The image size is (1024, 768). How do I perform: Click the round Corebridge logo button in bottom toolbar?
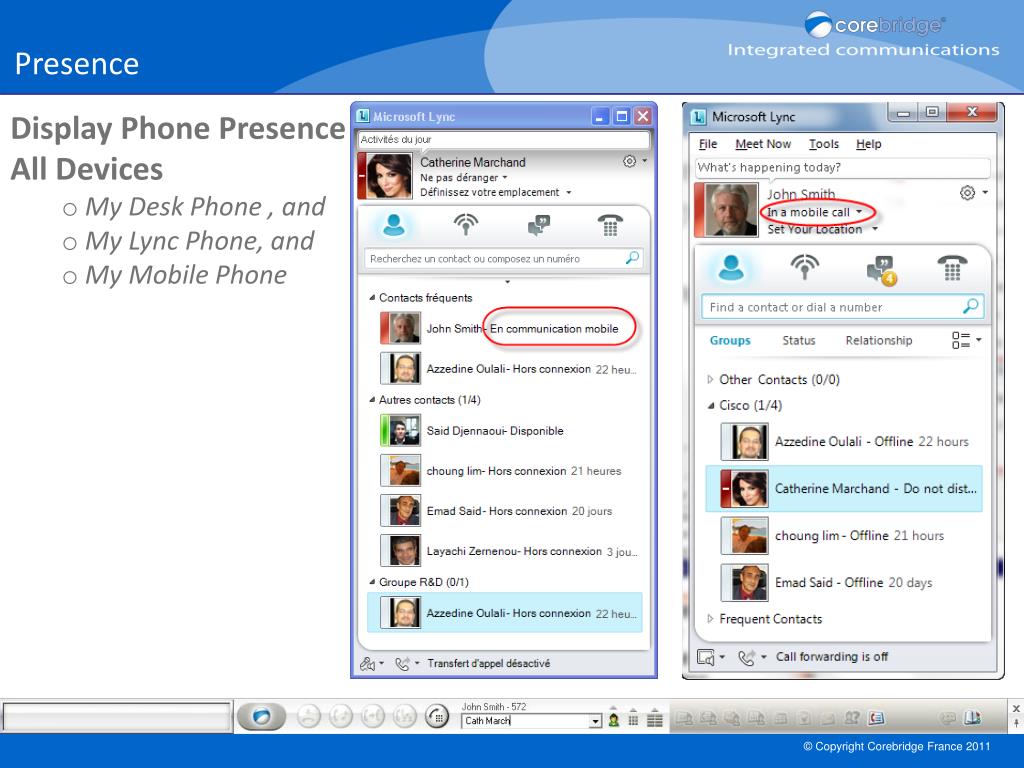point(261,716)
